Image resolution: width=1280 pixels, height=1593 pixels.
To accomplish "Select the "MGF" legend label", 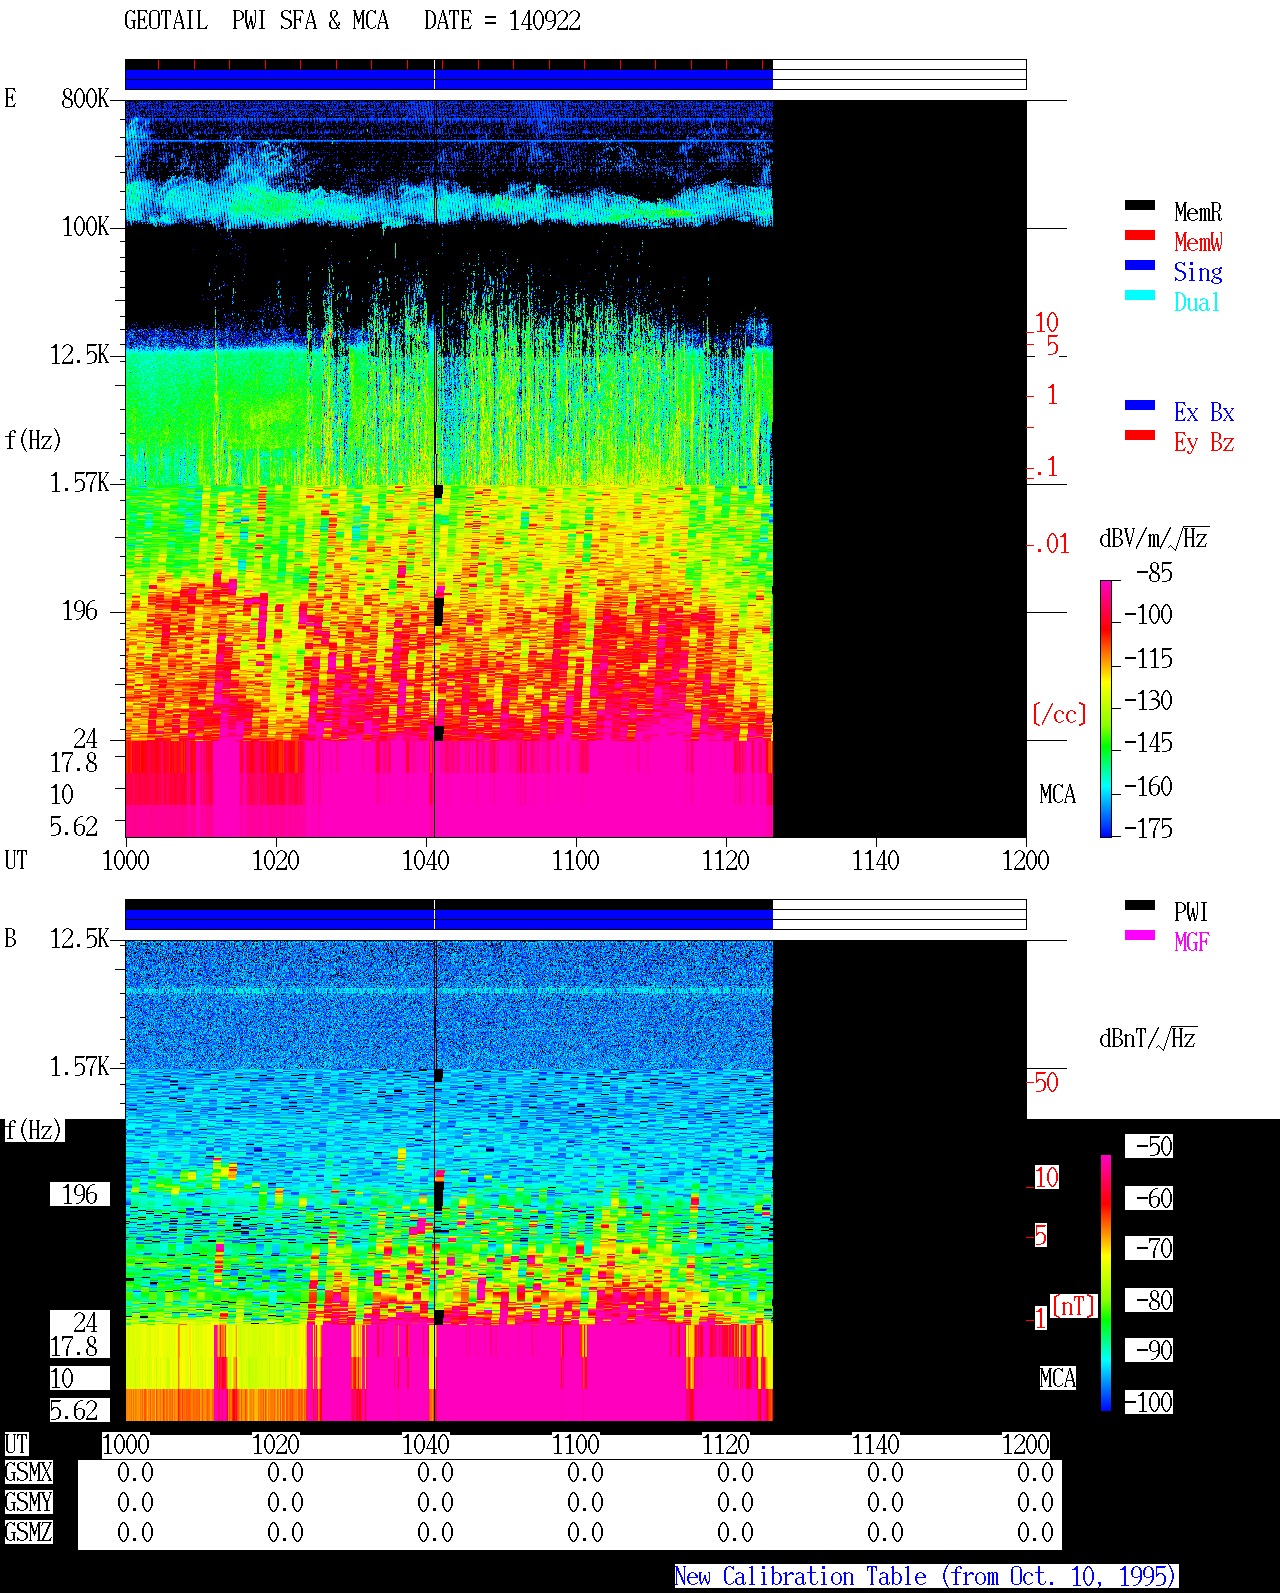I will point(1191,942).
